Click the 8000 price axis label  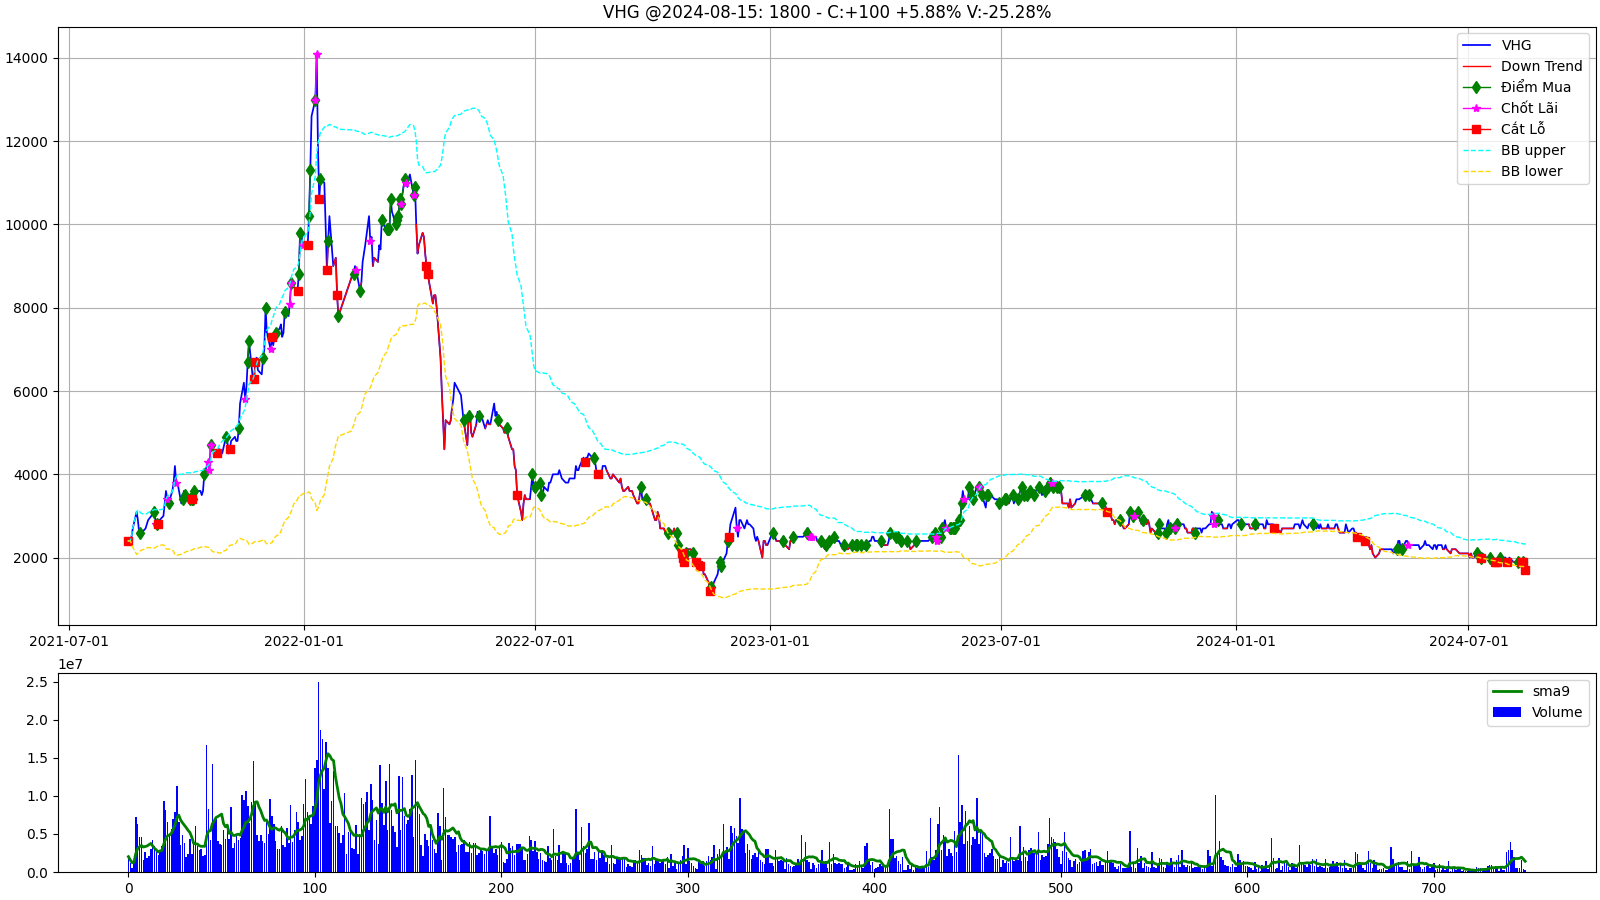(x=30, y=308)
